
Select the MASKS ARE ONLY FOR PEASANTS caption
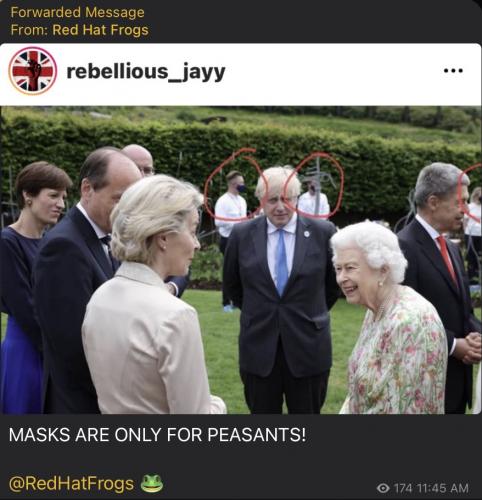(x=157, y=435)
